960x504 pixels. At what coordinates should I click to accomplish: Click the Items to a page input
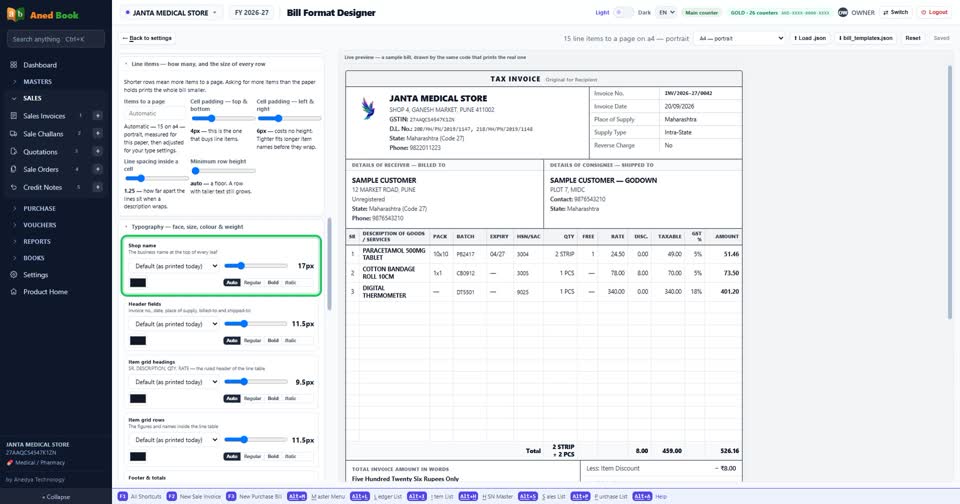[x=154, y=113]
